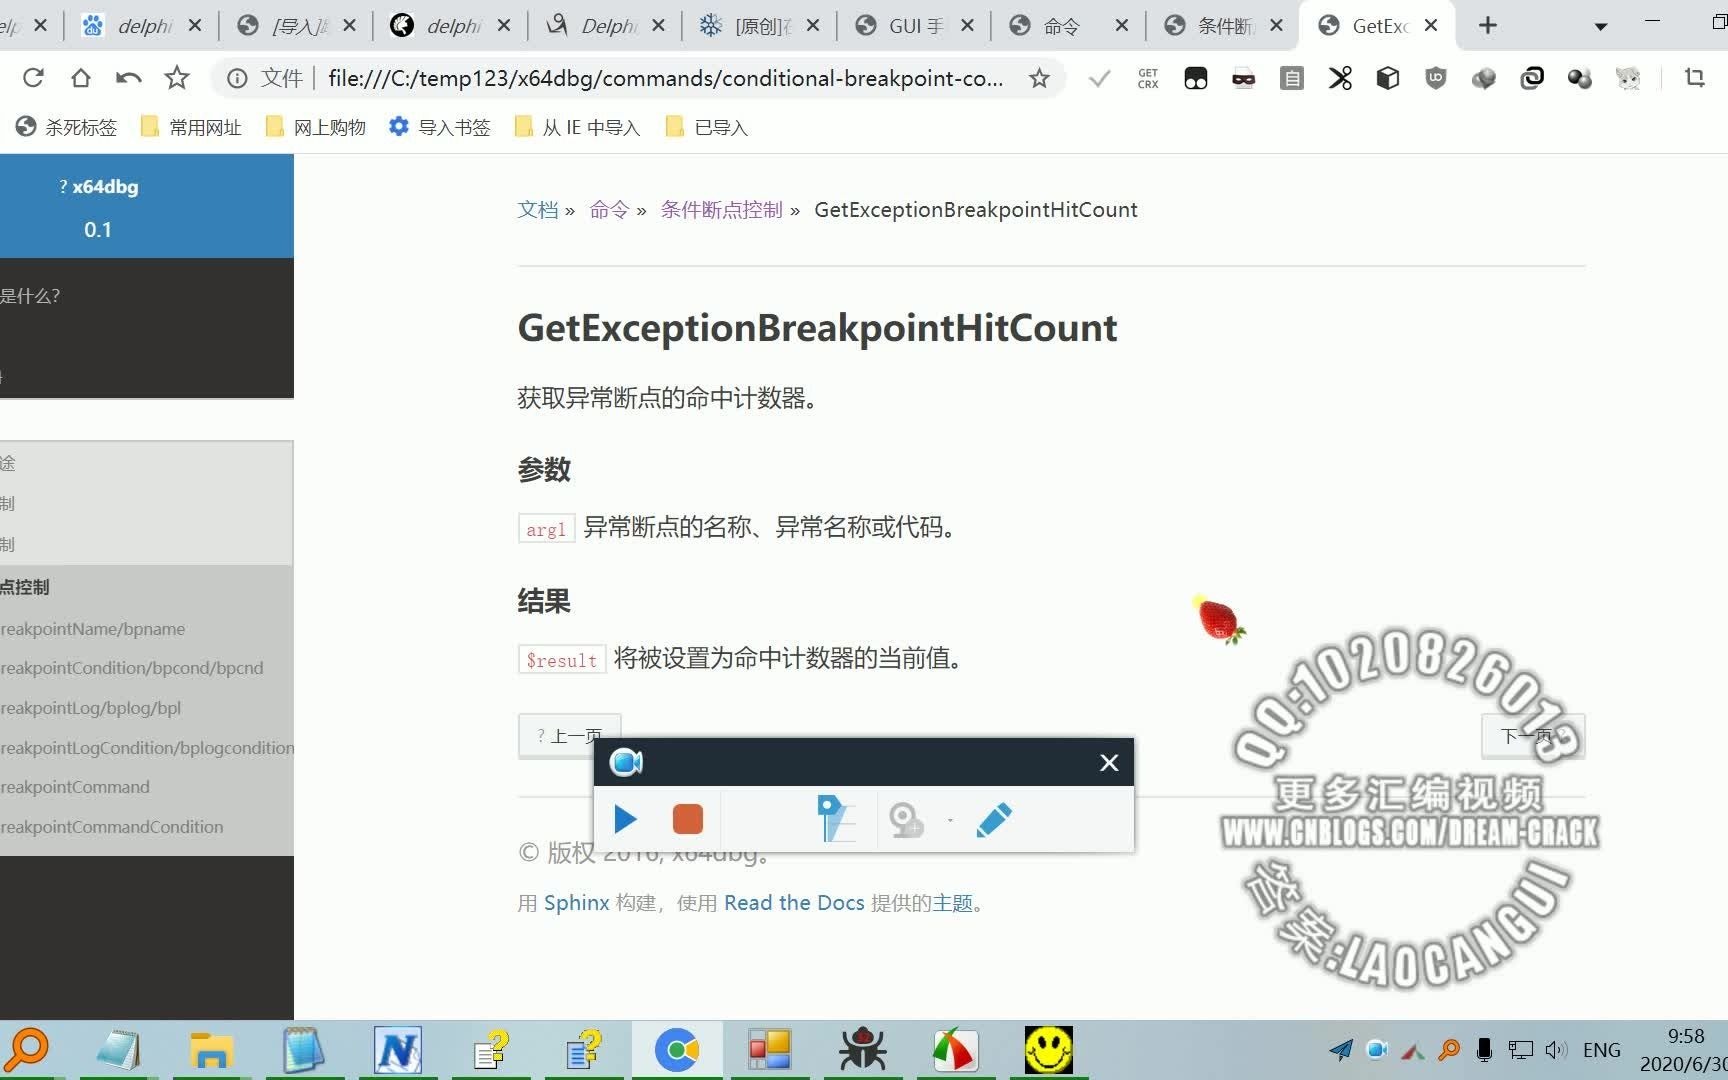
Task: Click the Read the Docs link
Action: point(795,902)
